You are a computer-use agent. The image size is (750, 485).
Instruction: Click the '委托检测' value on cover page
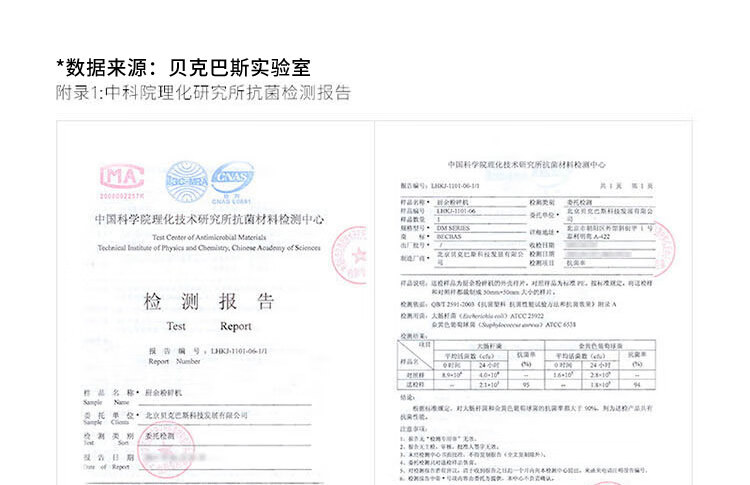coord(160,436)
